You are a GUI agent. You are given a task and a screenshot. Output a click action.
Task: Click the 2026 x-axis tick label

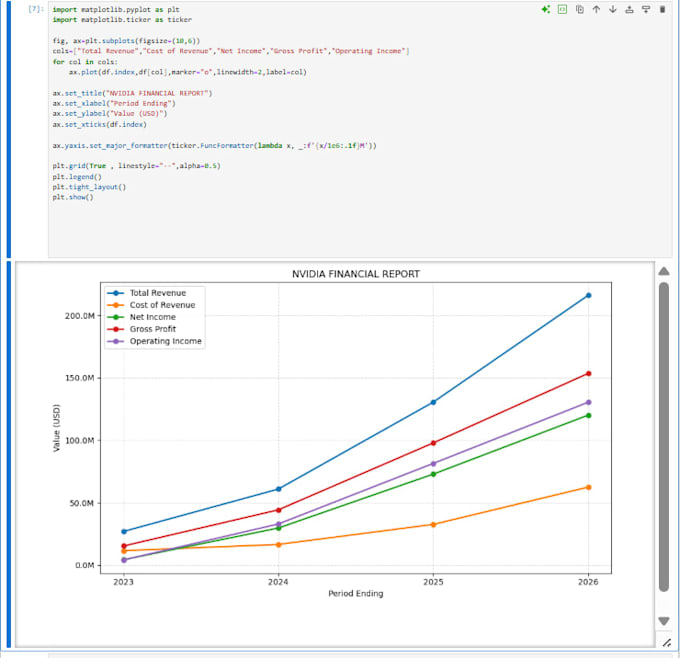click(588, 582)
